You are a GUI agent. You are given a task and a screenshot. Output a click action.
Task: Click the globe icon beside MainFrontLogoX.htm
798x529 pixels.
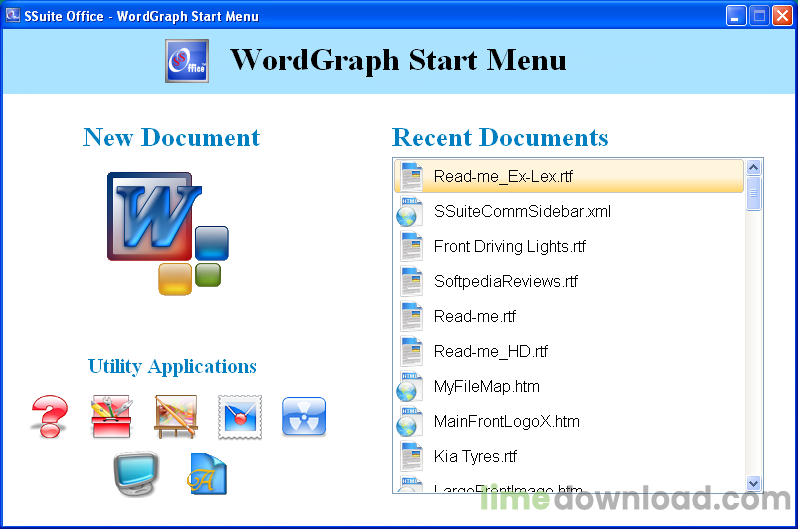click(x=410, y=422)
